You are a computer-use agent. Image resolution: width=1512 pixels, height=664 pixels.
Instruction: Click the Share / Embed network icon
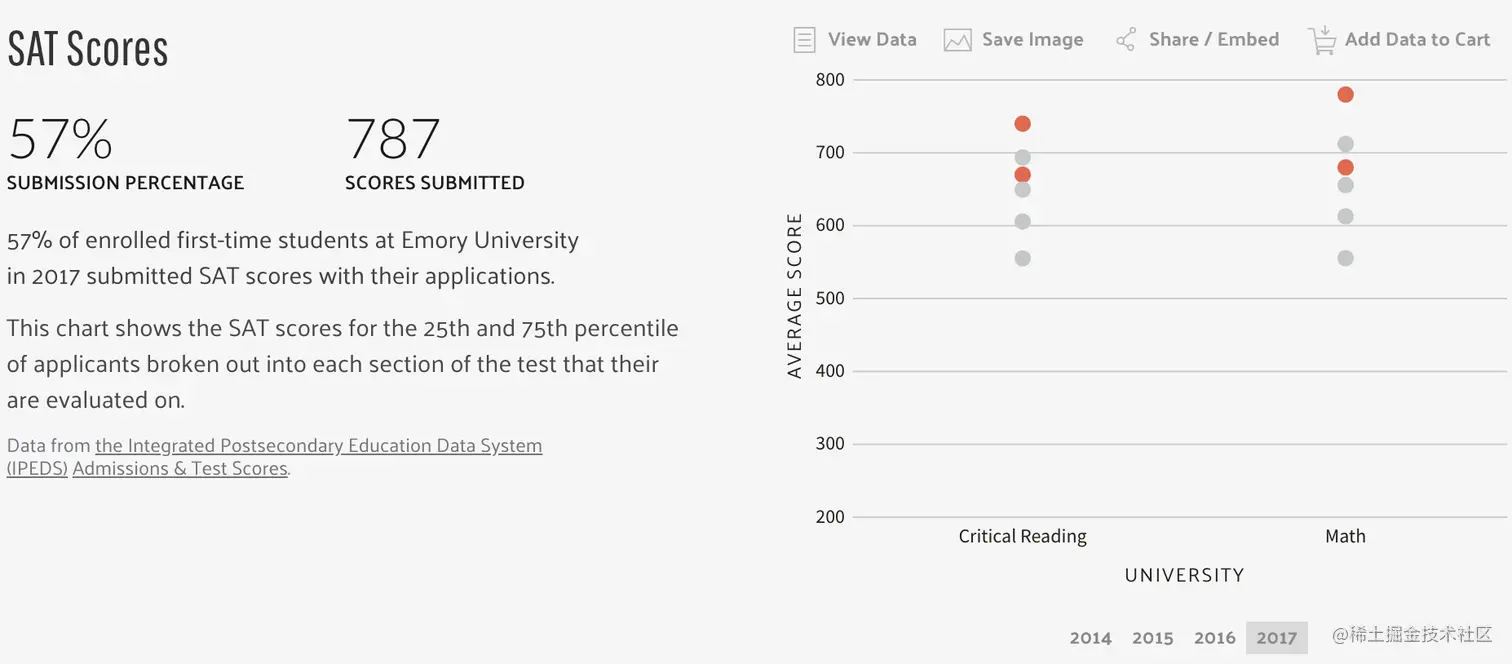tap(1126, 40)
